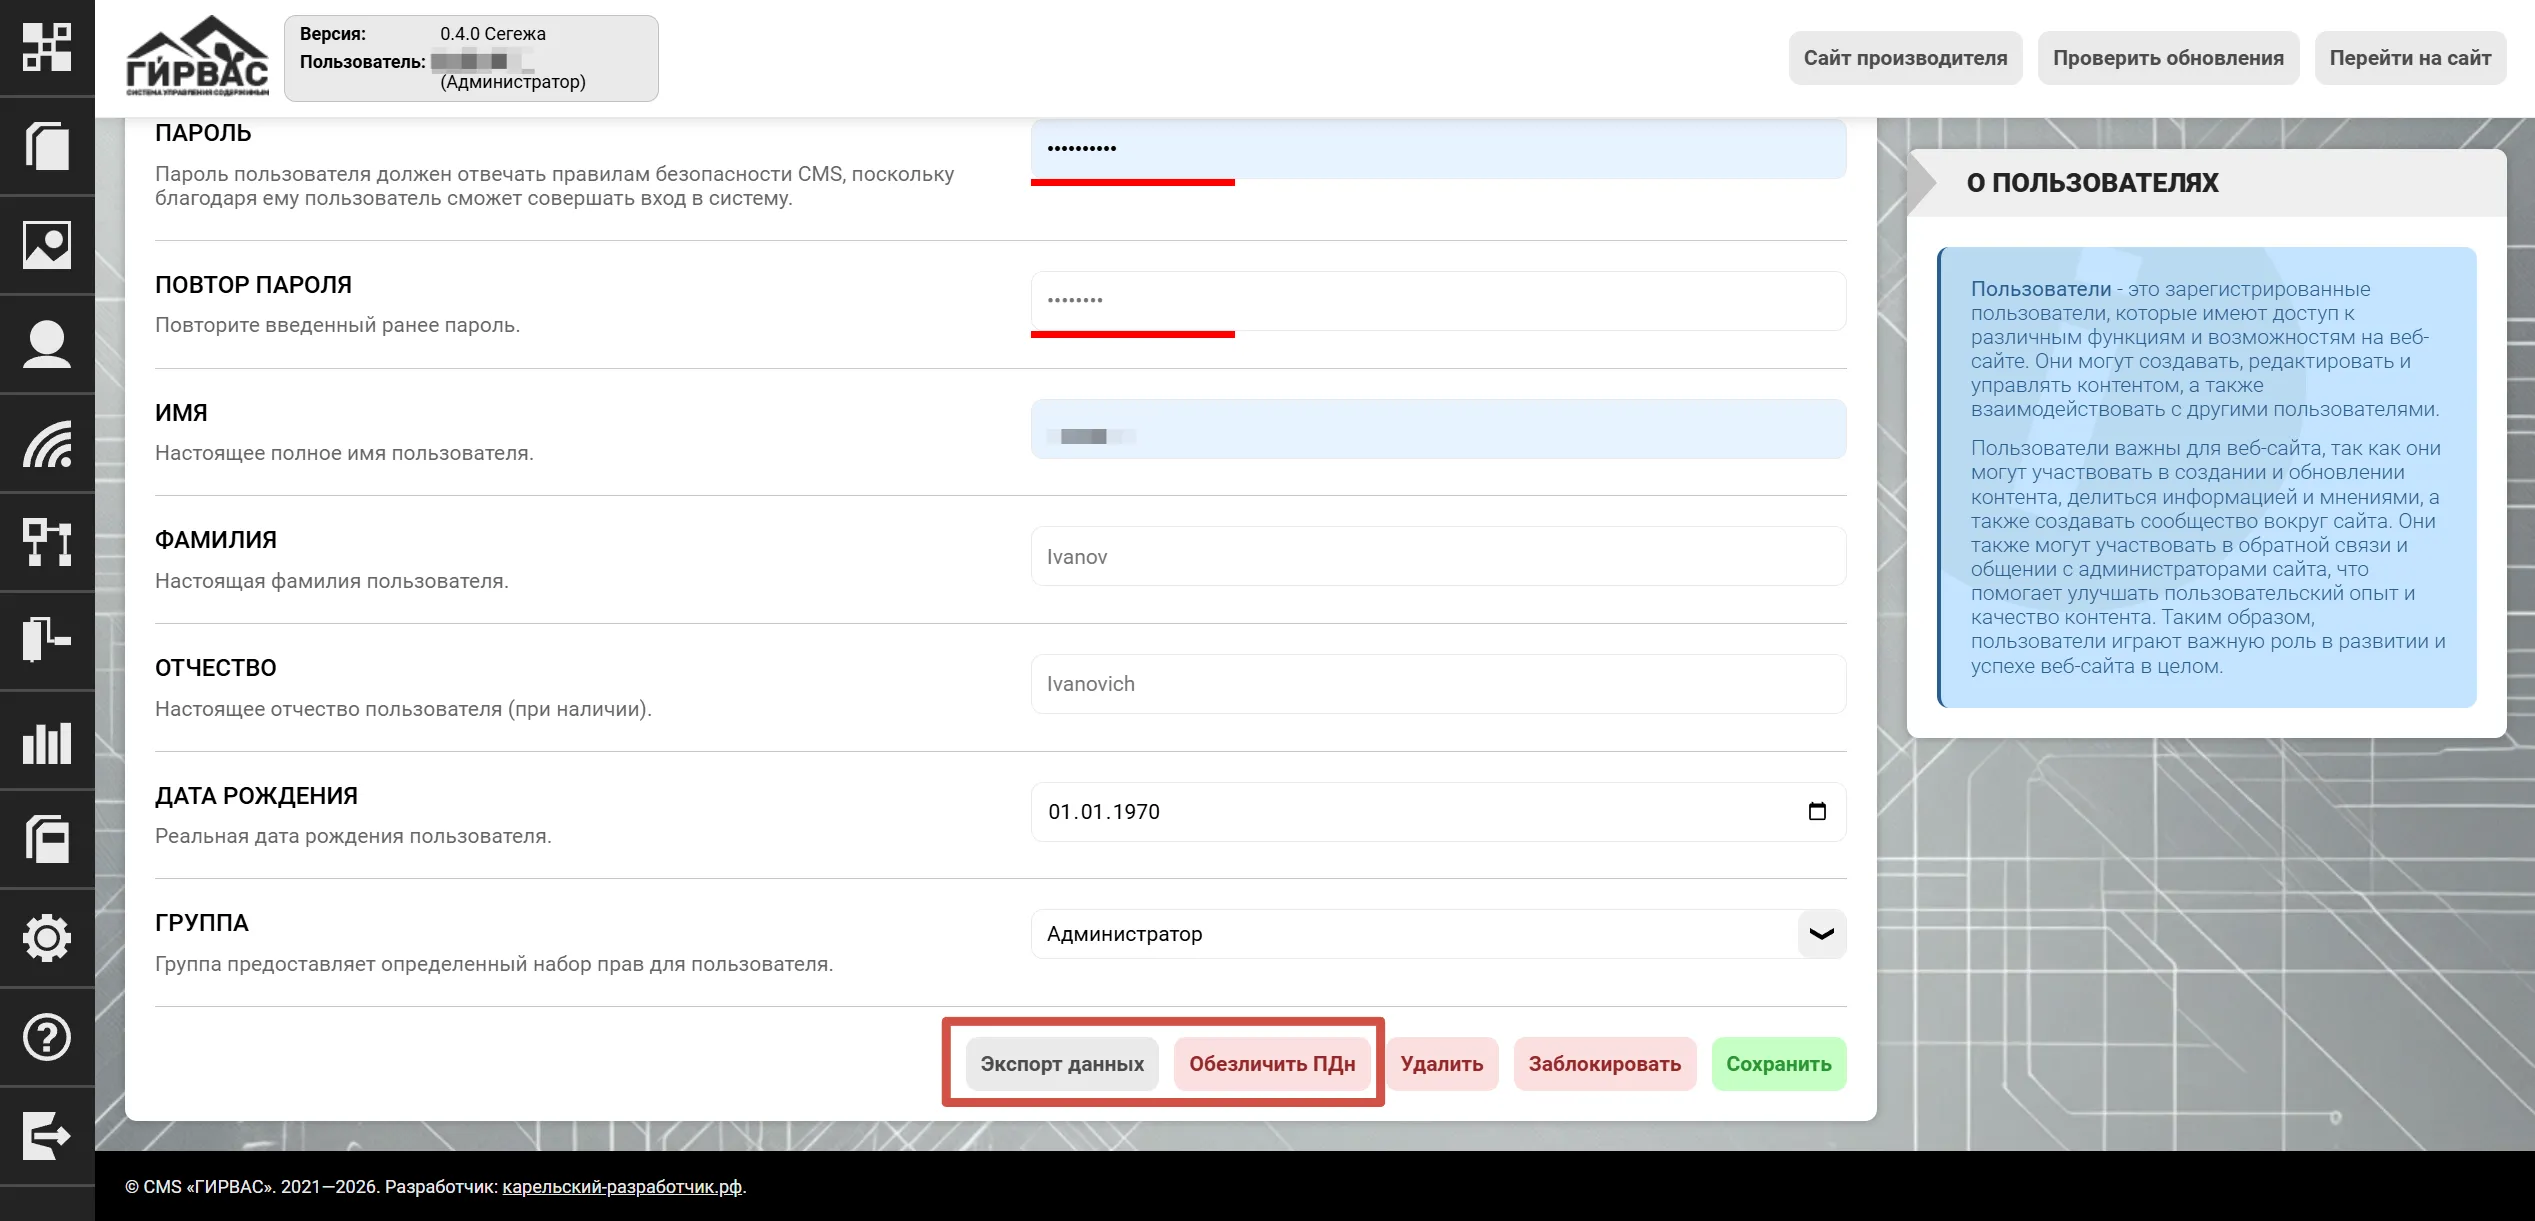Image resolution: width=2535 pixels, height=1221 pixels.
Task: Expand the Группа dropdown with Администратор
Action: tap(1438, 934)
